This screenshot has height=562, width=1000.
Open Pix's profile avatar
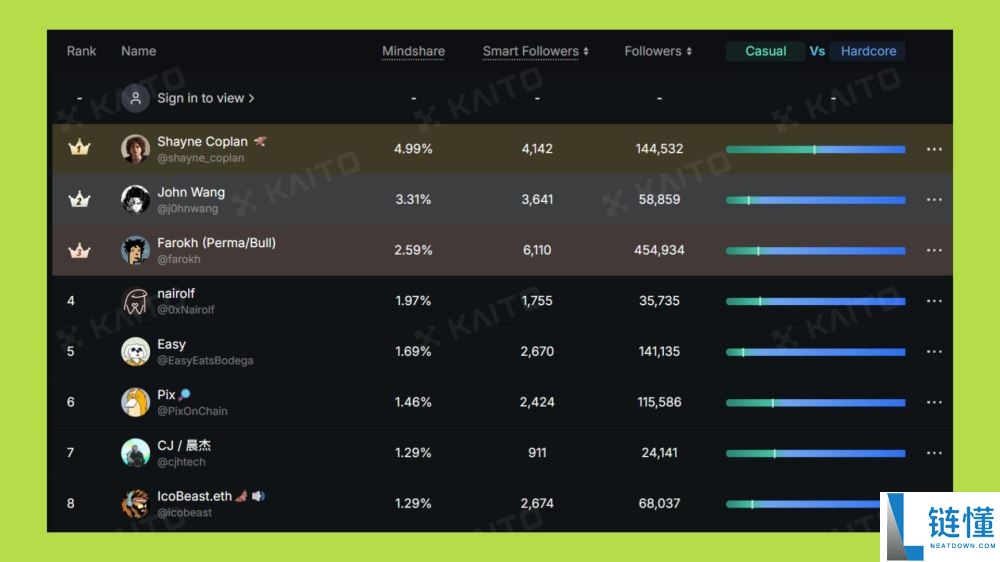(135, 402)
